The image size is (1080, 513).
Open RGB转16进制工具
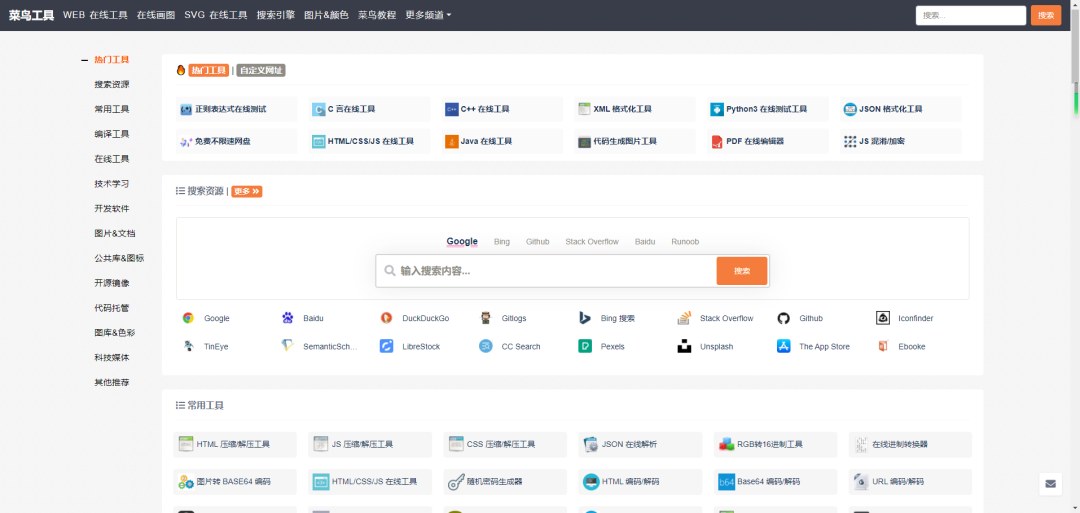click(x=776, y=444)
